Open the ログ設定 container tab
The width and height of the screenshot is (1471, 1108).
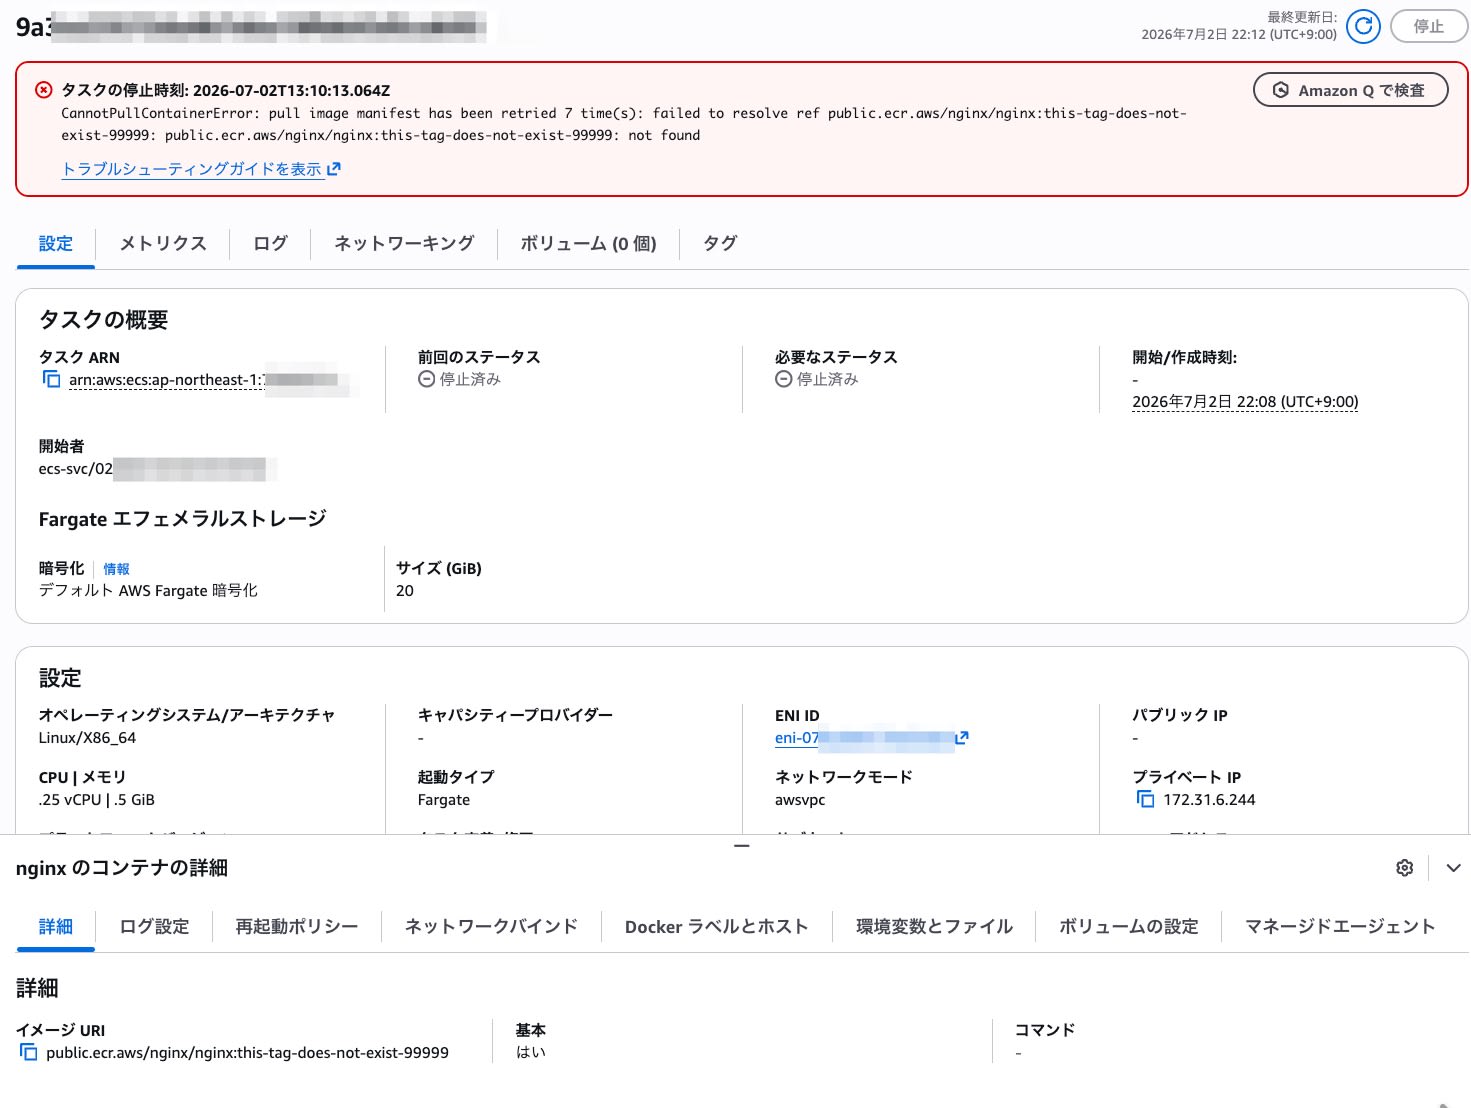[x=154, y=926]
